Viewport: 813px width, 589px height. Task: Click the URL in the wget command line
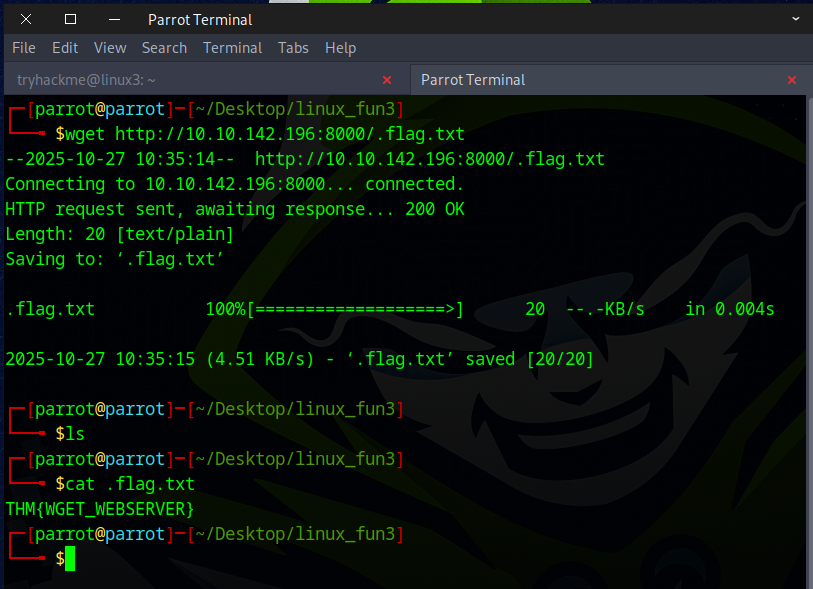289,134
